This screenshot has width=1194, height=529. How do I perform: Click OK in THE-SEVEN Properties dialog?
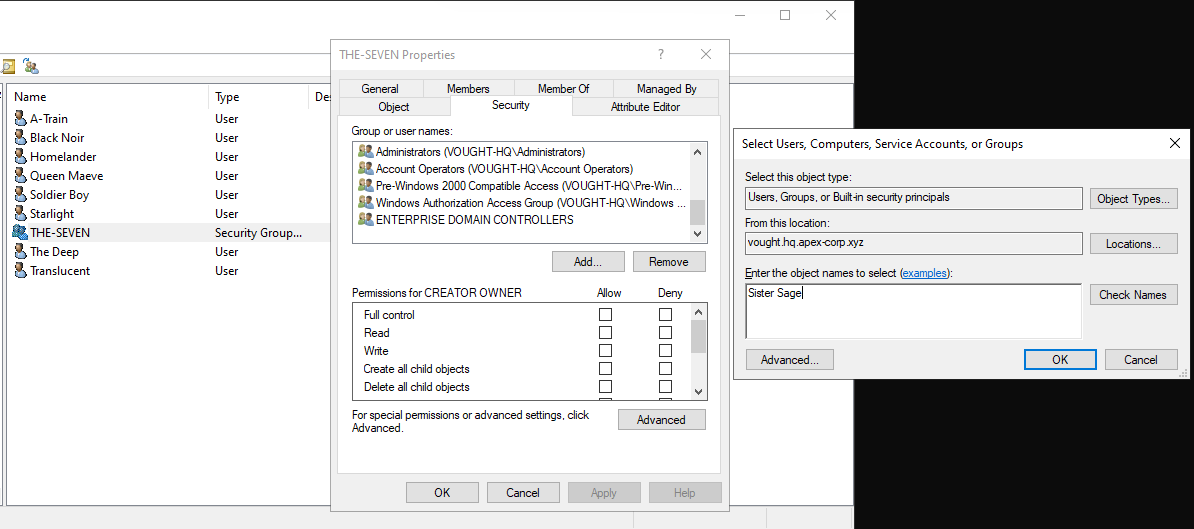pos(442,492)
